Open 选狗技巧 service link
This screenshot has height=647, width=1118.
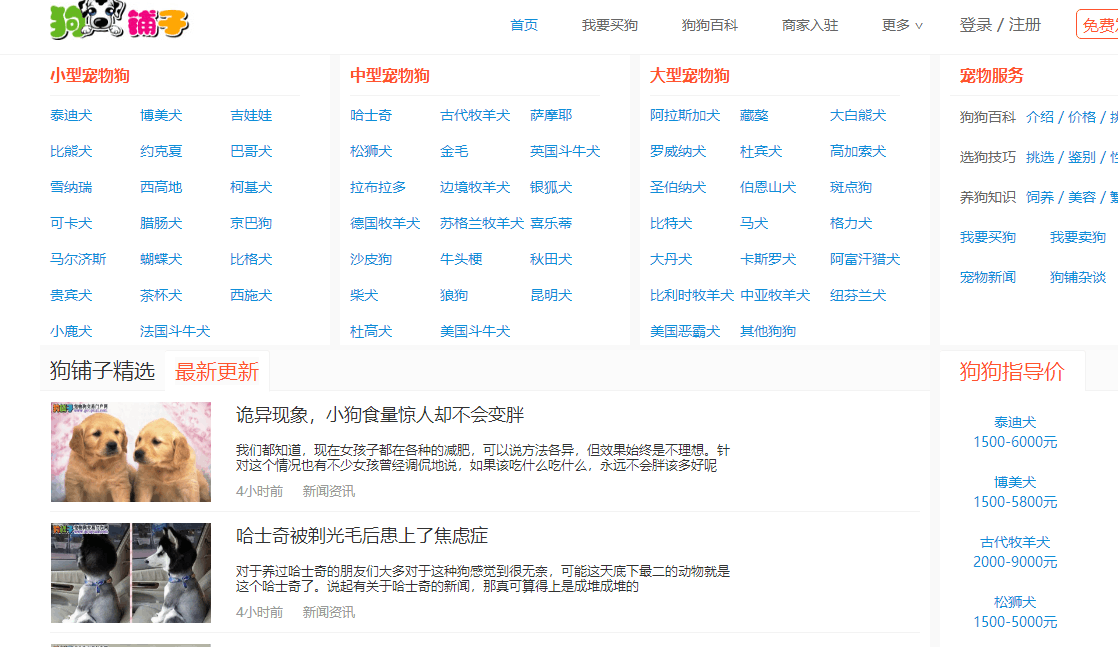(x=988, y=157)
